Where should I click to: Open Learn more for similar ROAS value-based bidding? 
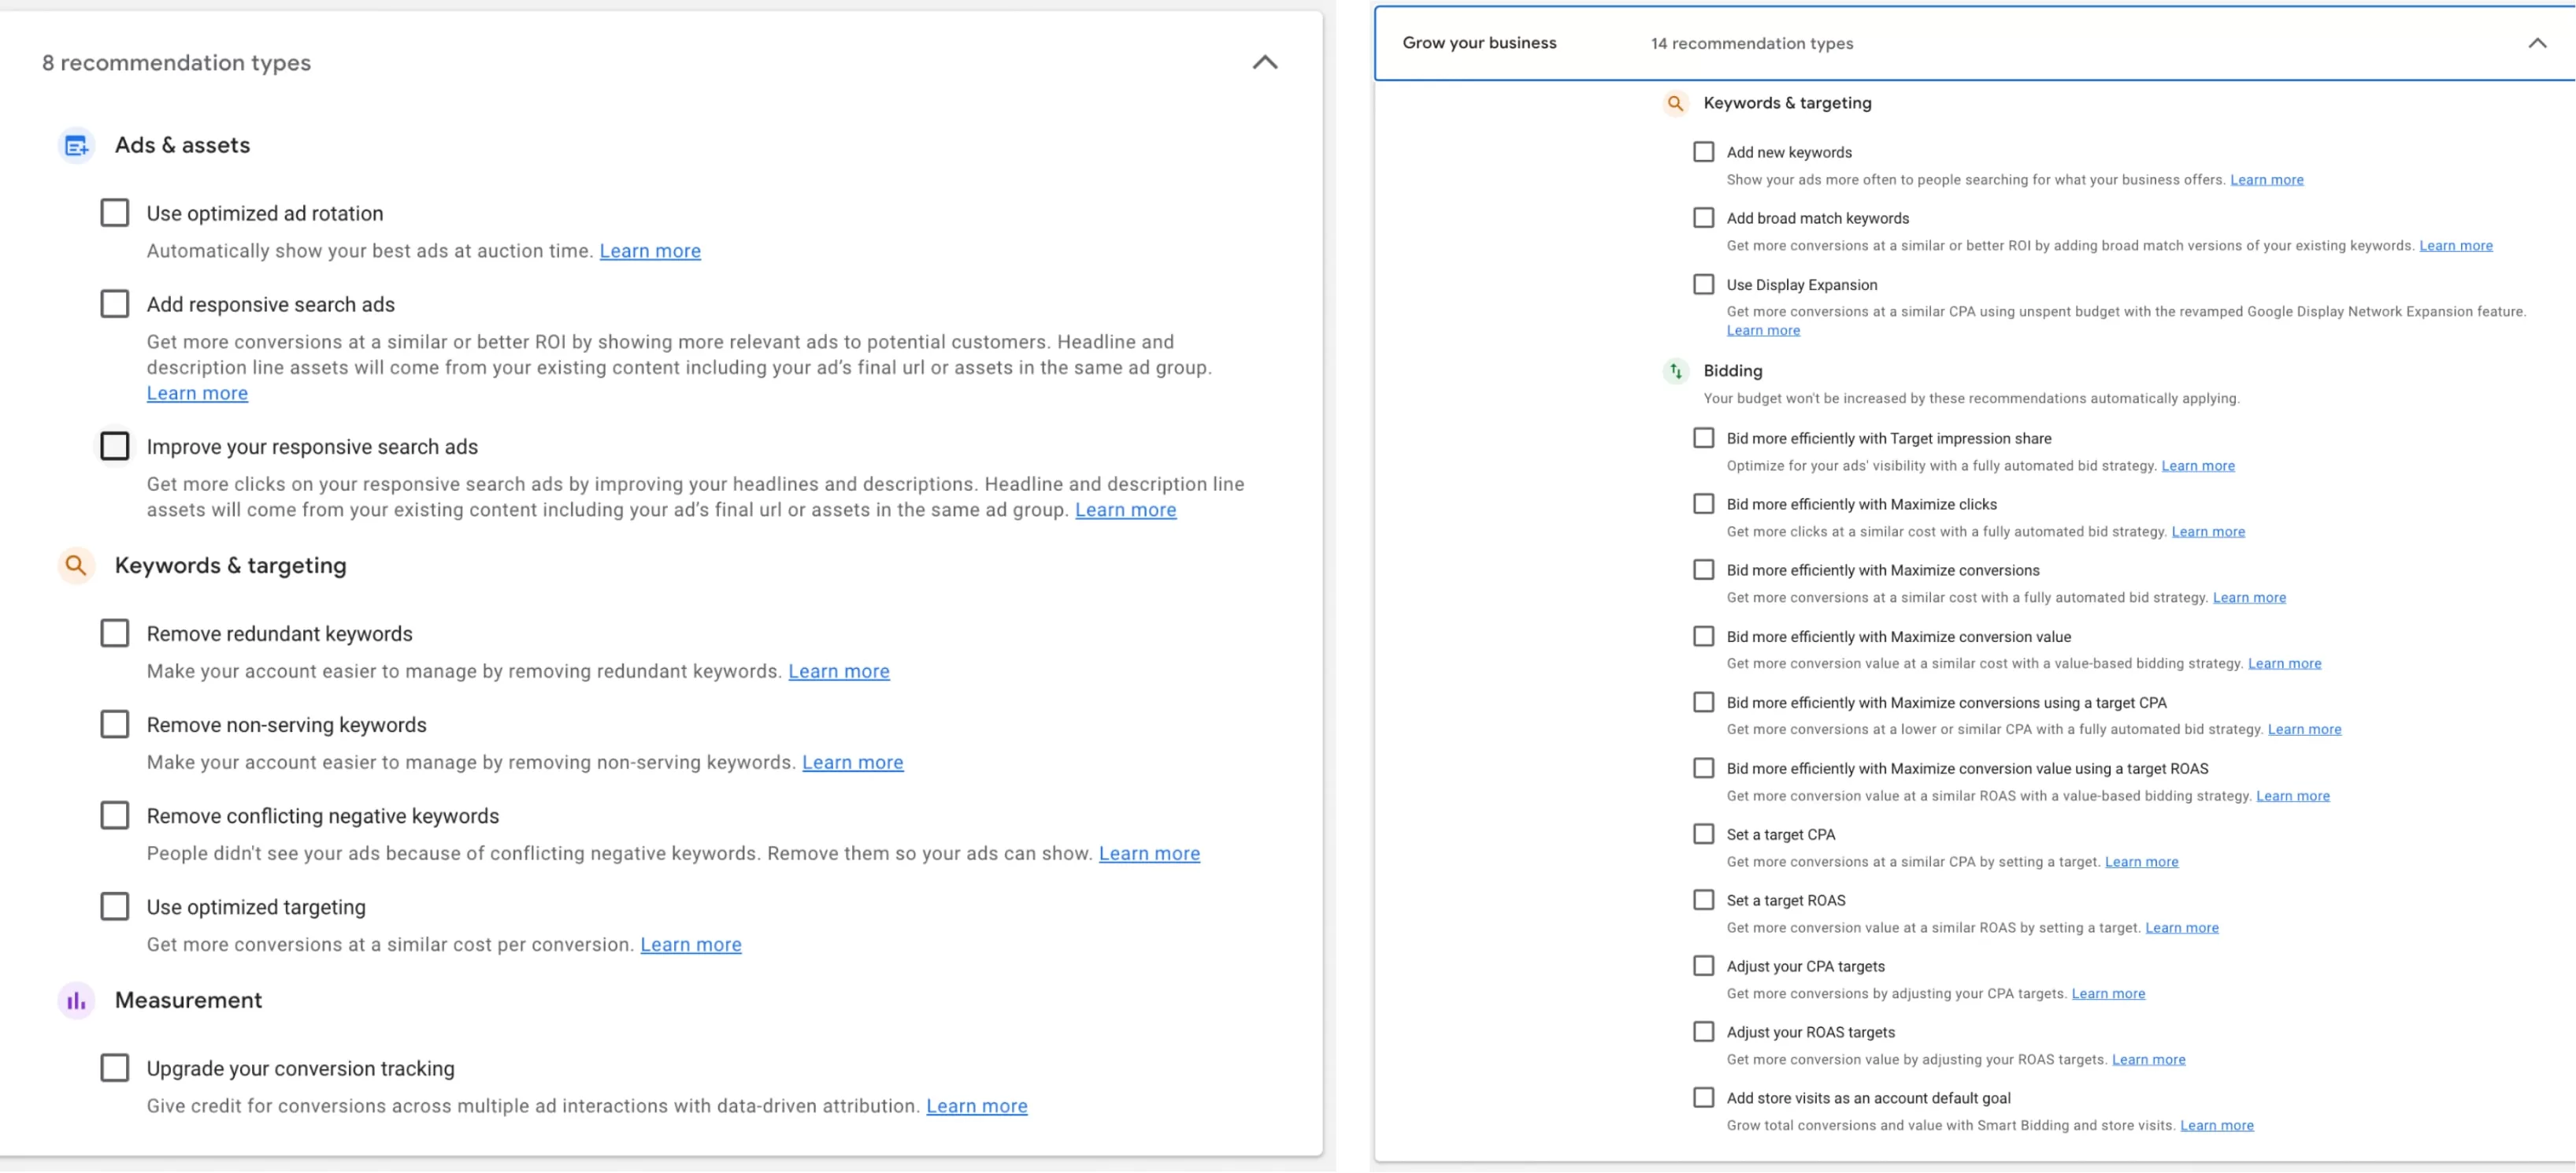(2292, 796)
